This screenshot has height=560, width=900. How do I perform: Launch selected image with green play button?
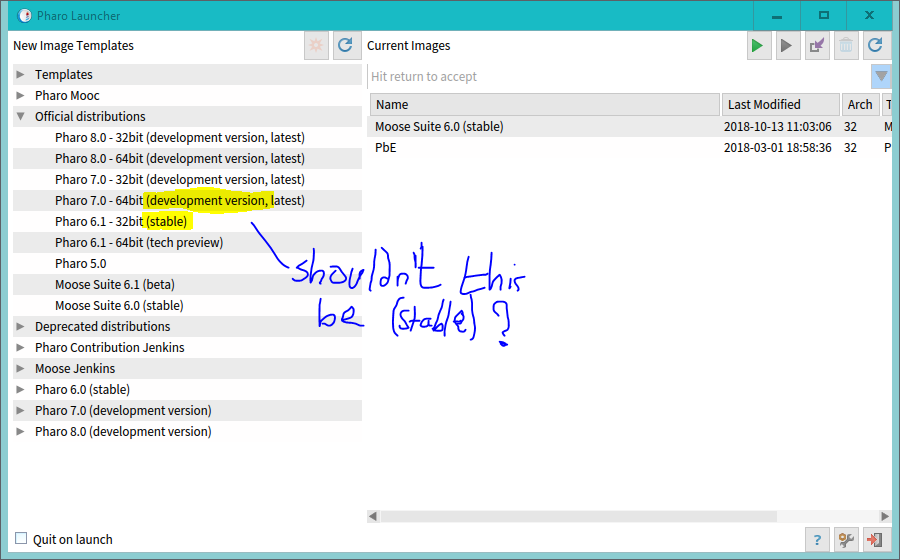[758, 45]
